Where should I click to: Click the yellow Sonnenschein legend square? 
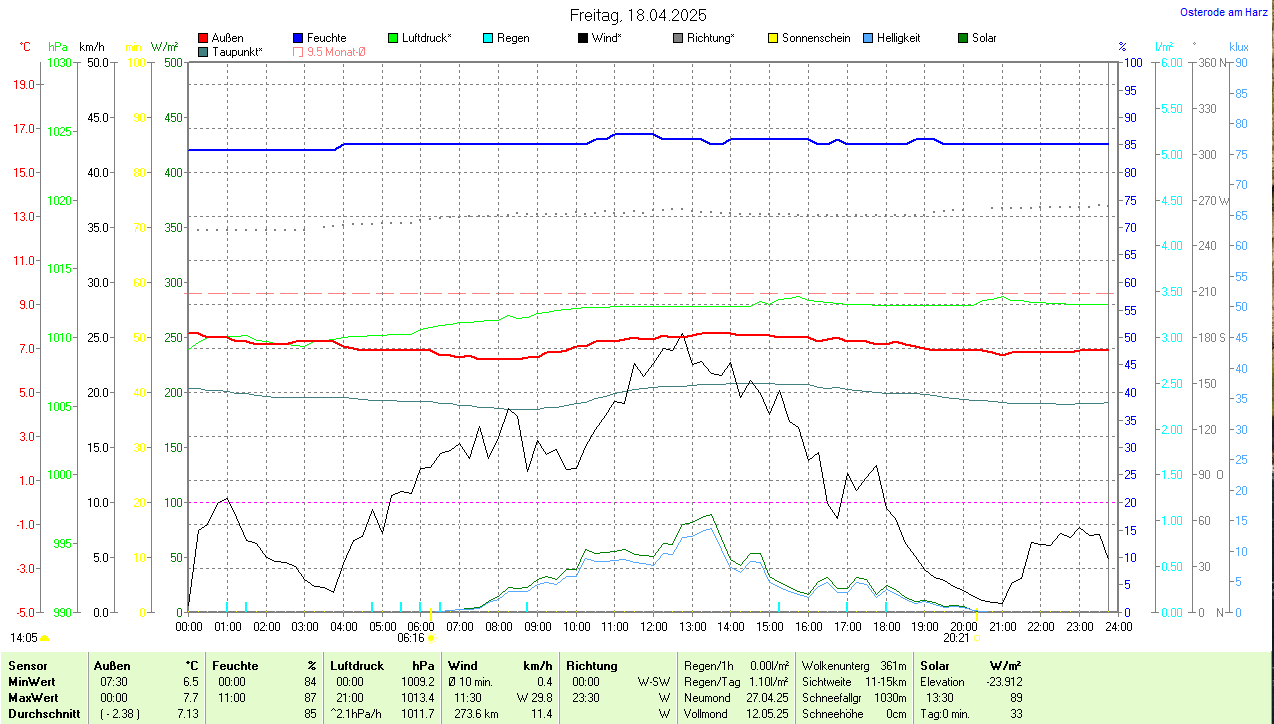click(x=773, y=38)
